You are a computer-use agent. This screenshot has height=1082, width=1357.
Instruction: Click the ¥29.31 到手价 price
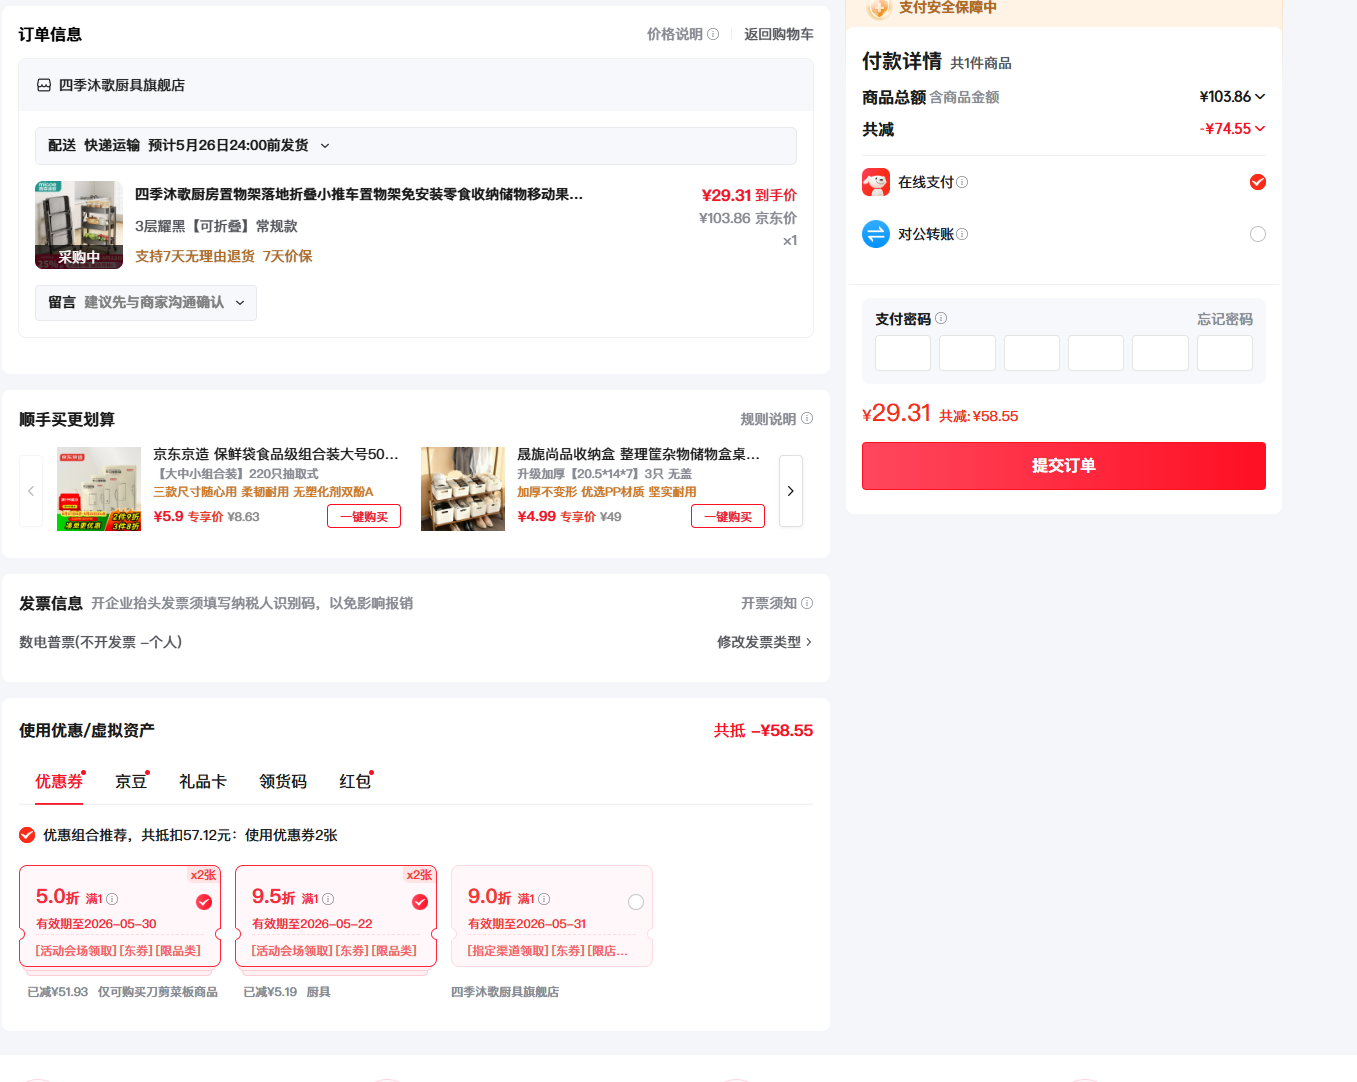tap(749, 195)
